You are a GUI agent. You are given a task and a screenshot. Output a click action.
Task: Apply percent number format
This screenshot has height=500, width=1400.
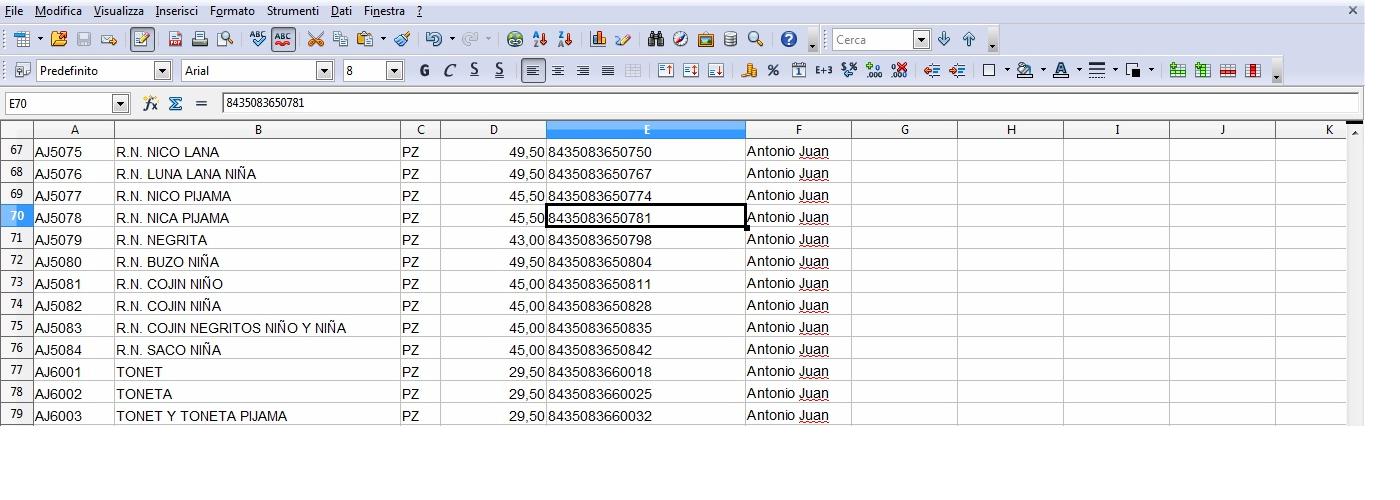[x=773, y=70]
